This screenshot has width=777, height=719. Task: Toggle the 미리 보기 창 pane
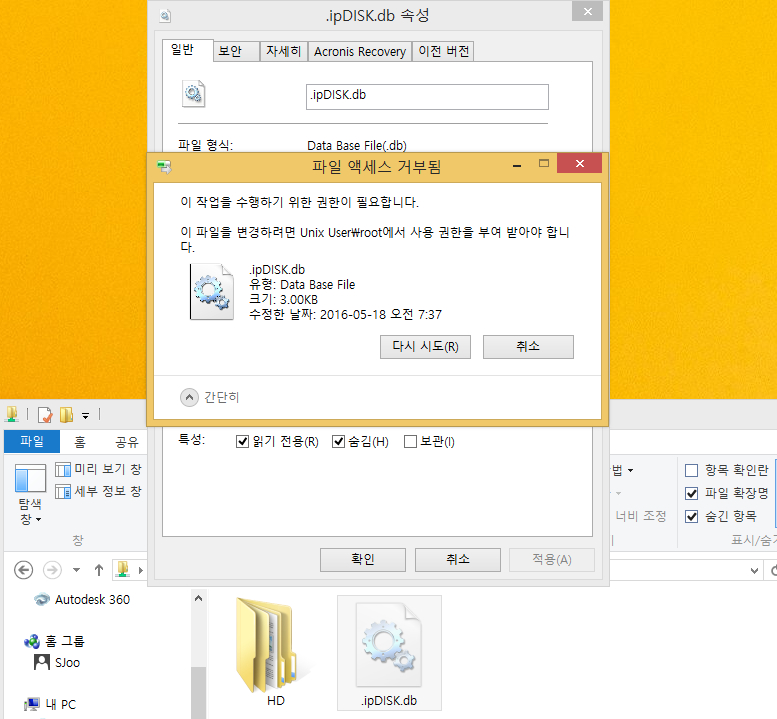point(98,469)
